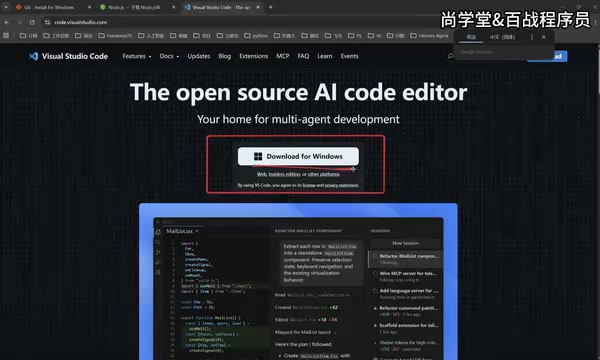The width and height of the screenshot is (600, 360).
Task: Open the Blog page
Action: 225,56
